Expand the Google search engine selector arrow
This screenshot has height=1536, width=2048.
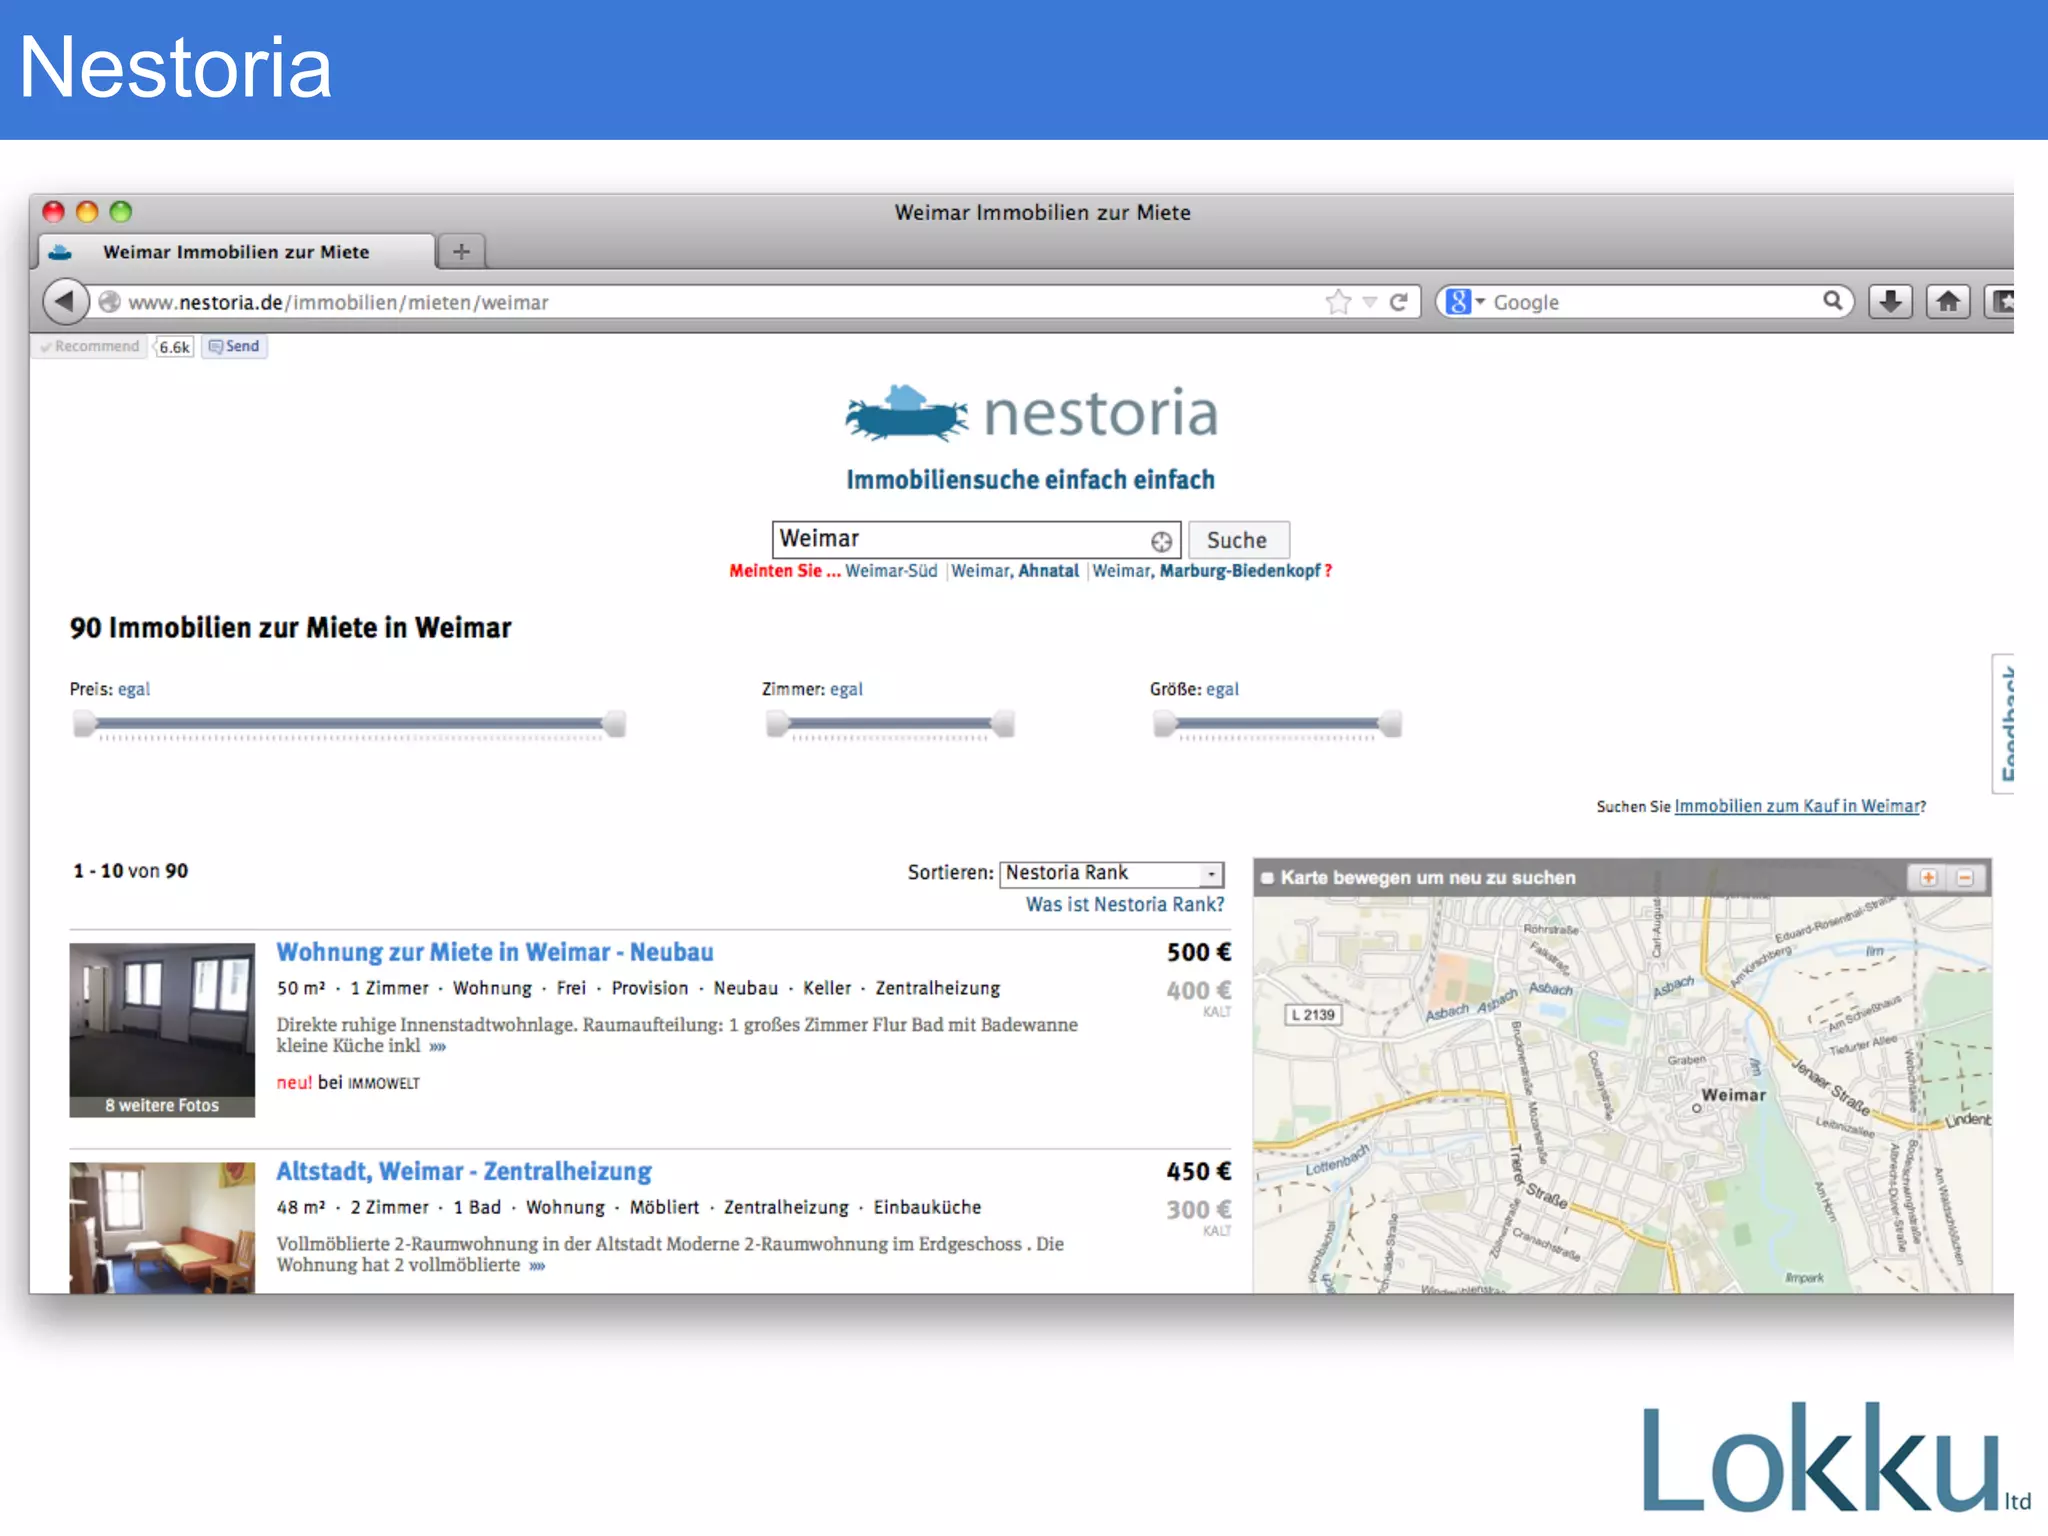[x=1481, y=301]
